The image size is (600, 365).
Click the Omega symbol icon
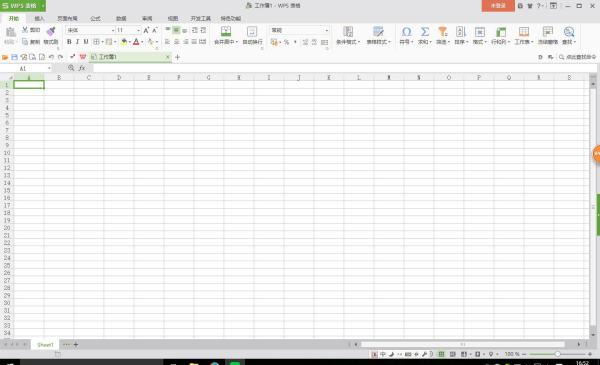pyautogui.click(x=406, y=31)
